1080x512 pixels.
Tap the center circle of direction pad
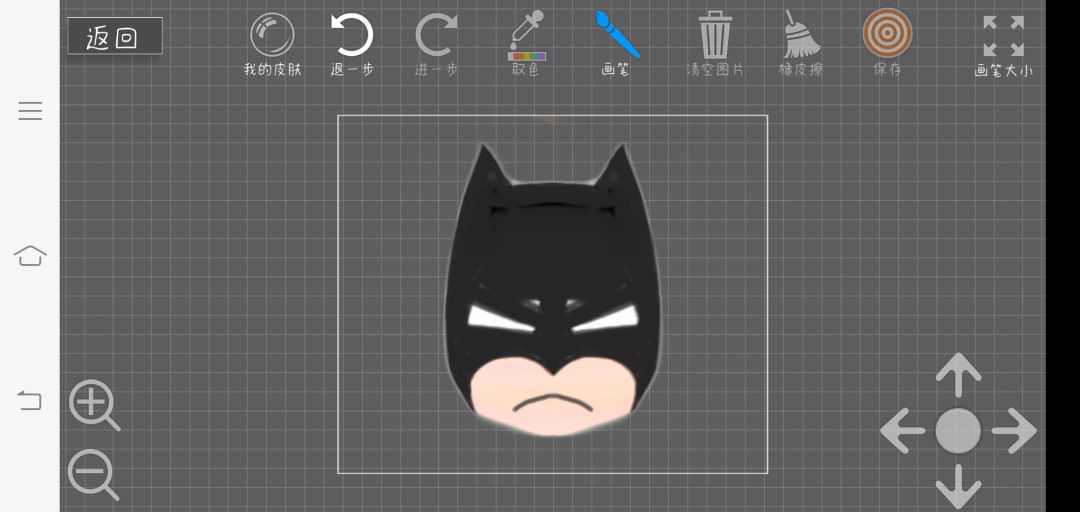coord(958,431)
